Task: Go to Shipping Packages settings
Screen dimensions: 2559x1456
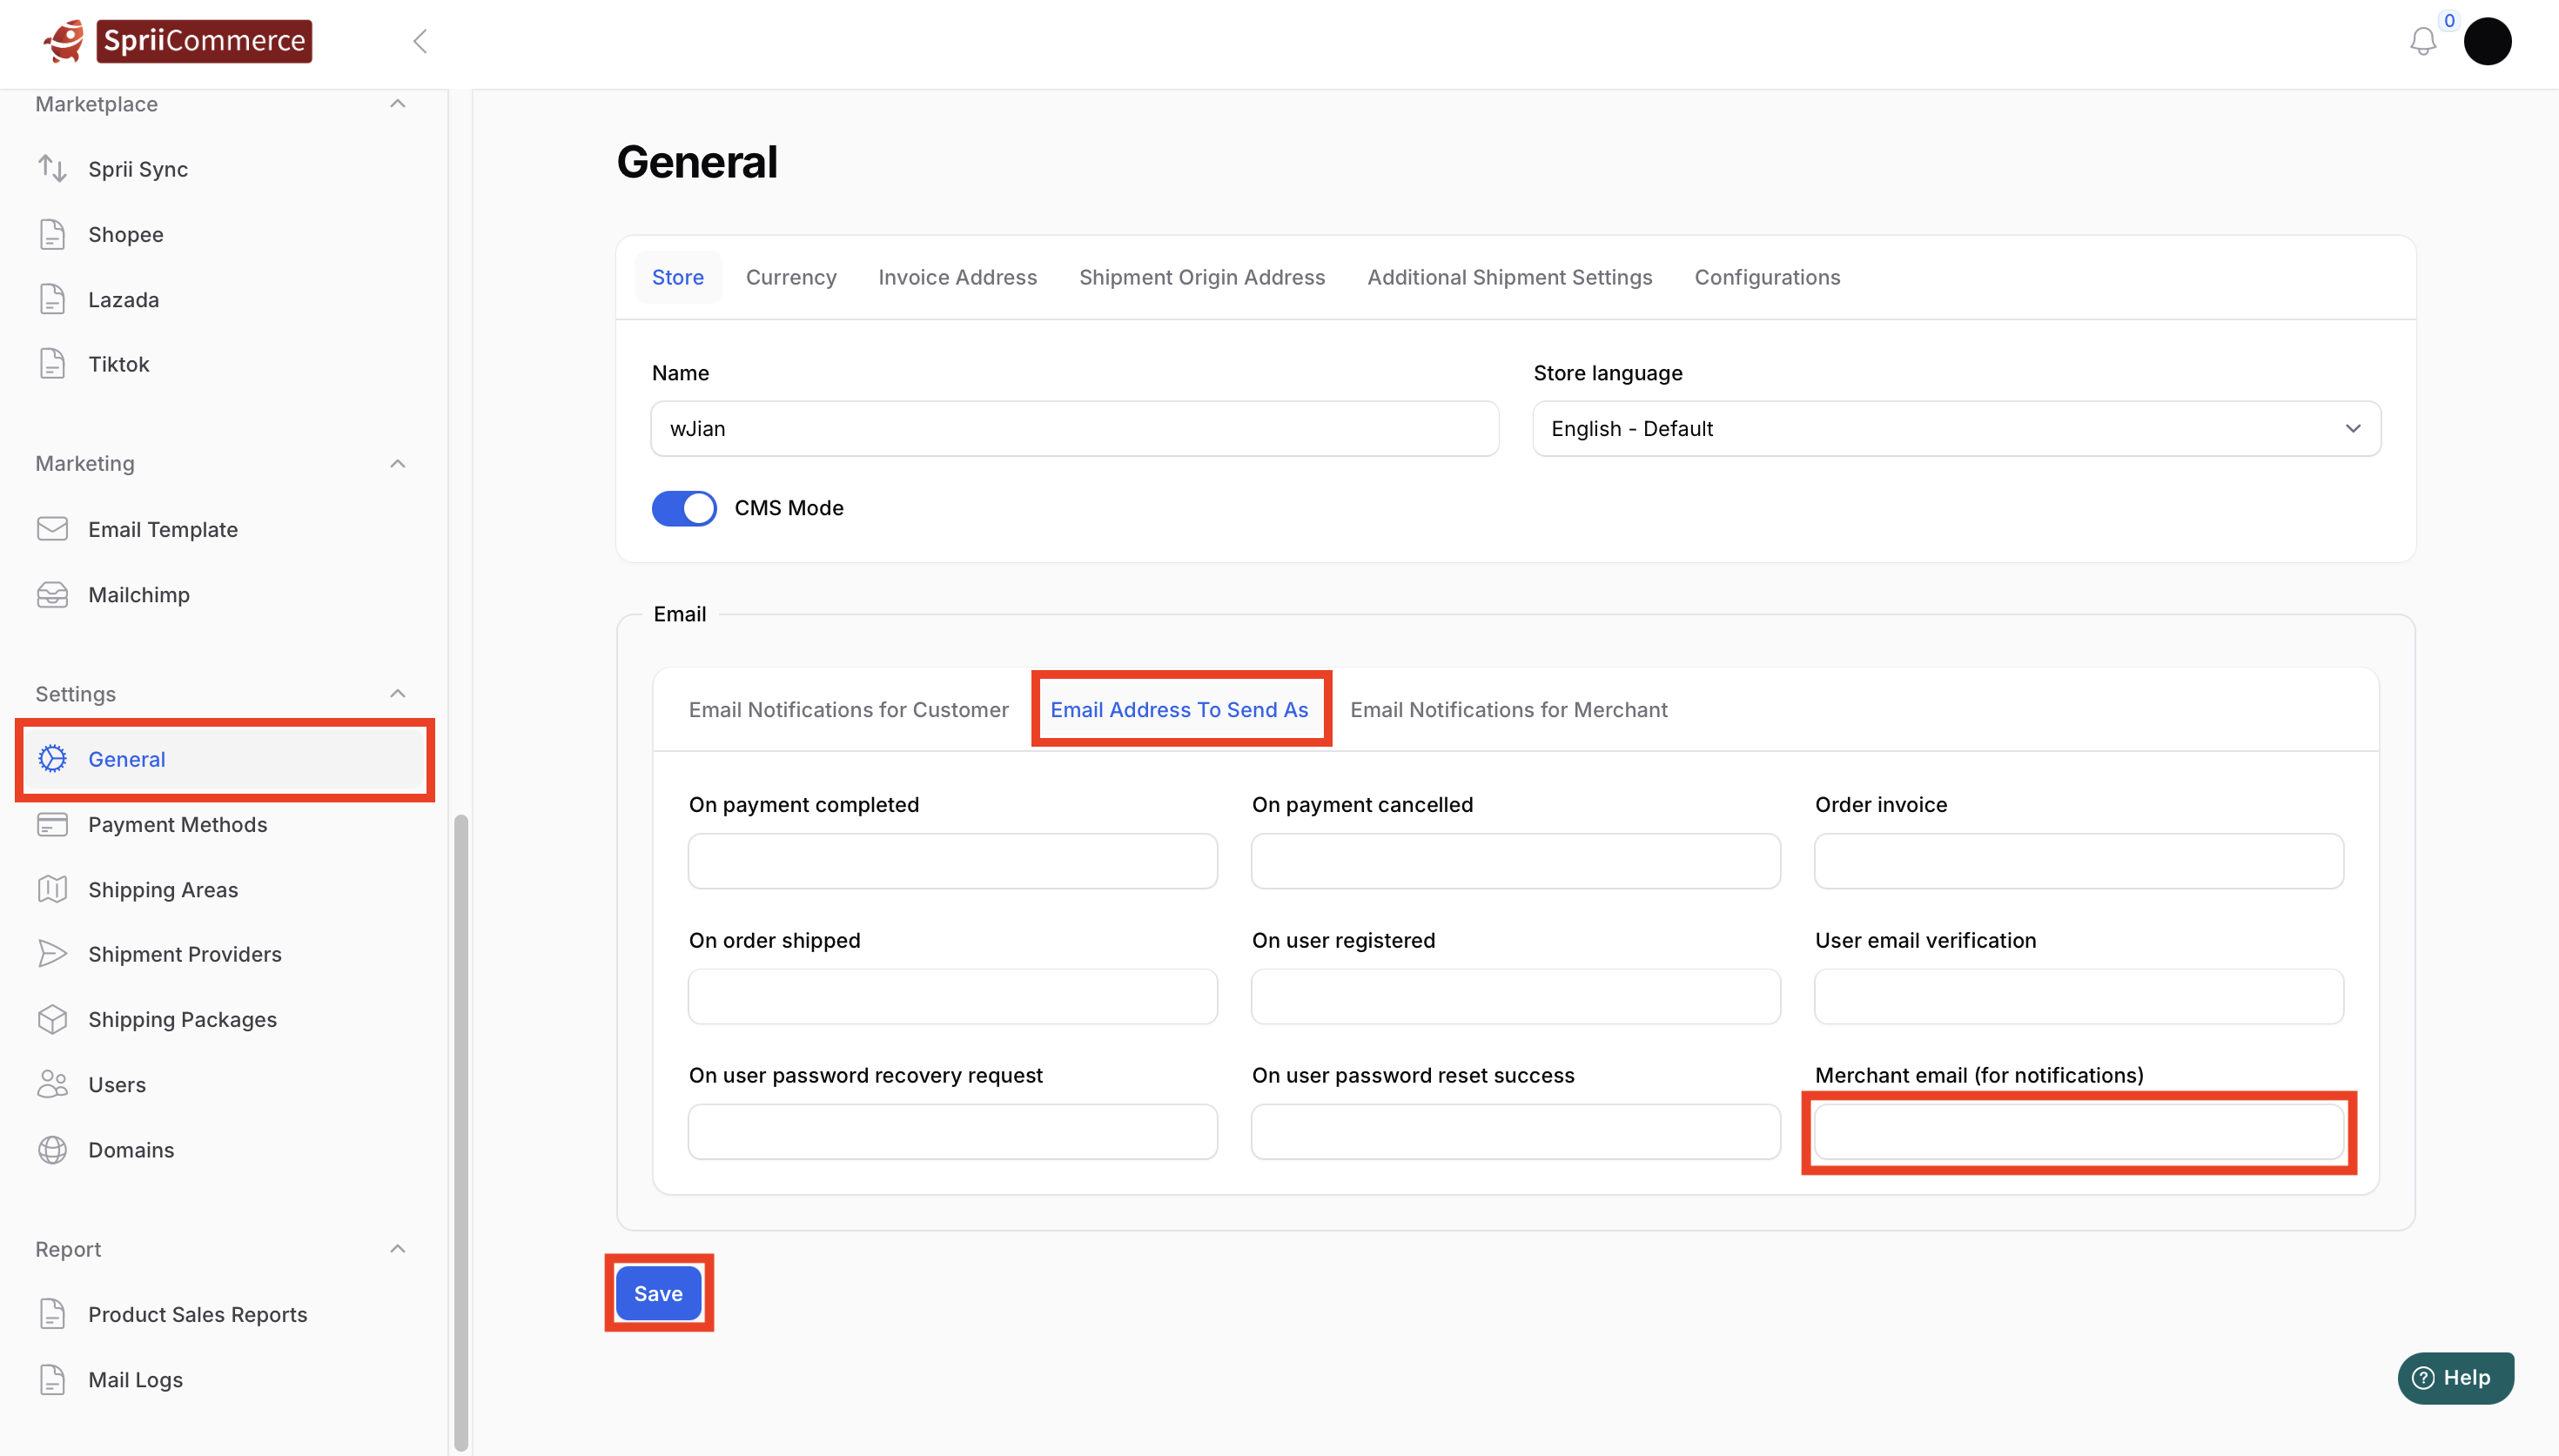Action: (182, 1019)
